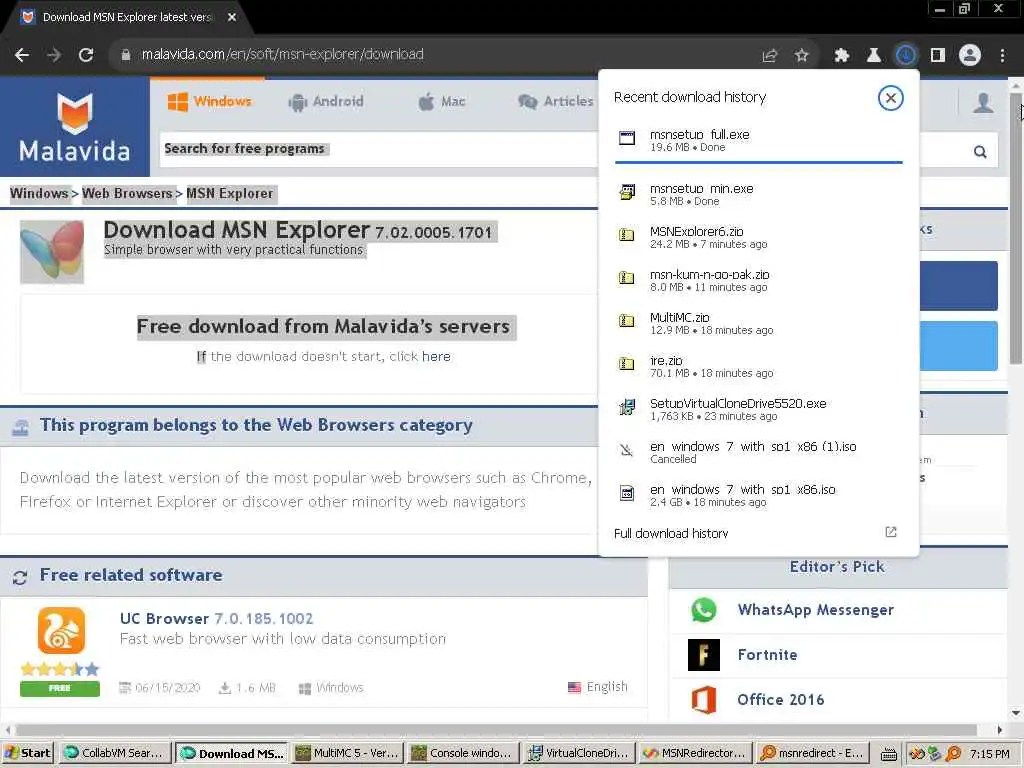Open Office 2016 in Editor's Pick
Viewport: 1024px width, 768px height.
click(x=780, y=699)
